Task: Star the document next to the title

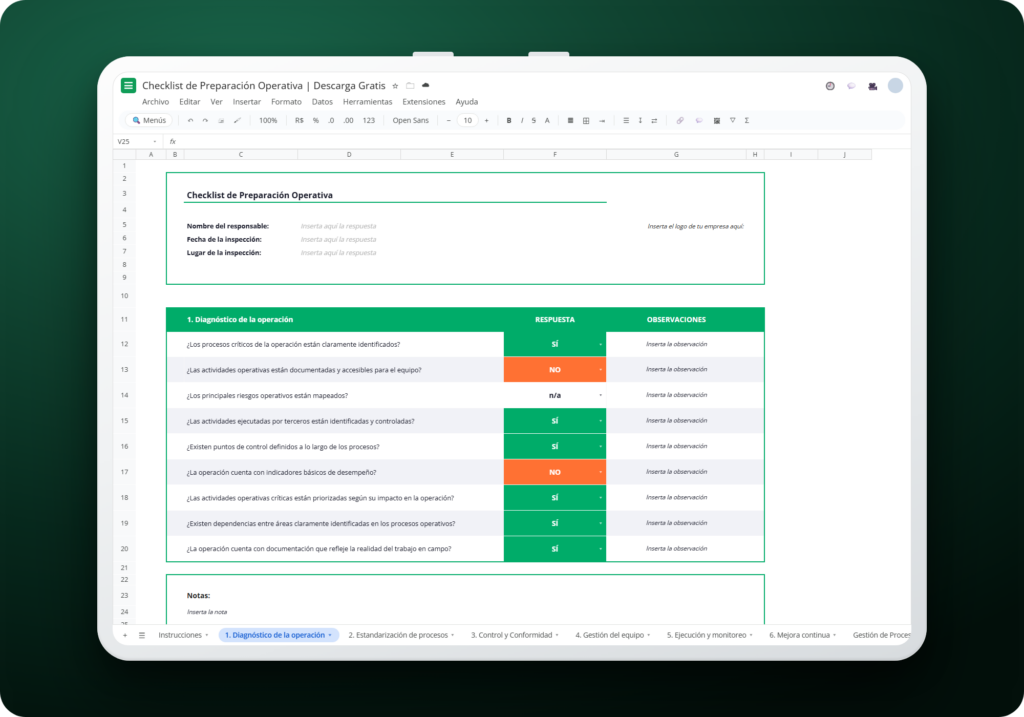Action: tap(395, 86)
